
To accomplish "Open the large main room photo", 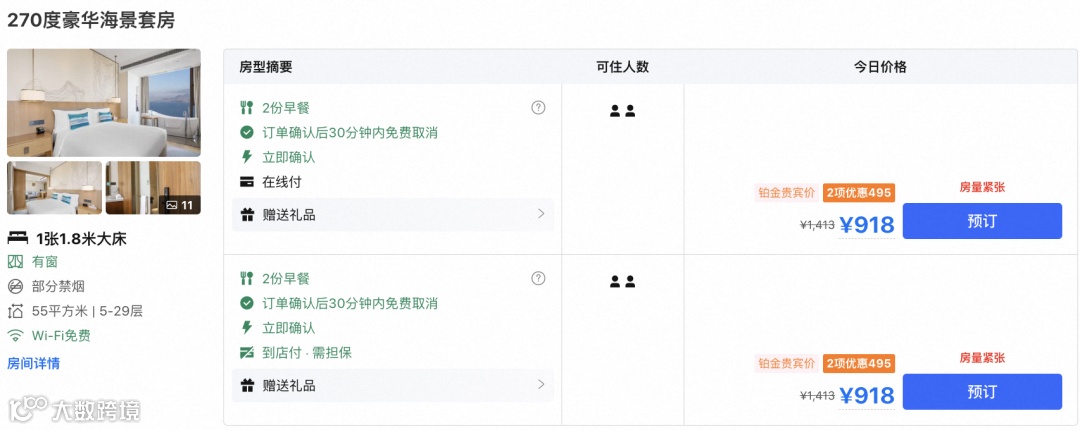I will click(104, 102).
